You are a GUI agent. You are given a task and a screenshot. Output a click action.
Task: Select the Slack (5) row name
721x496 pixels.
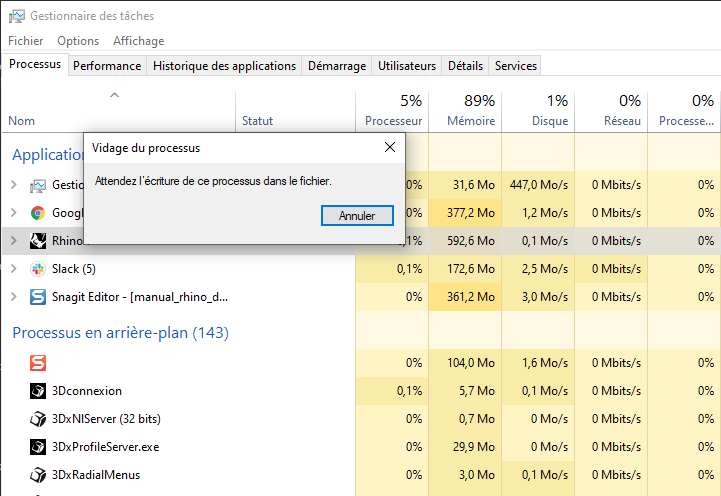click(x=74, y=269)
